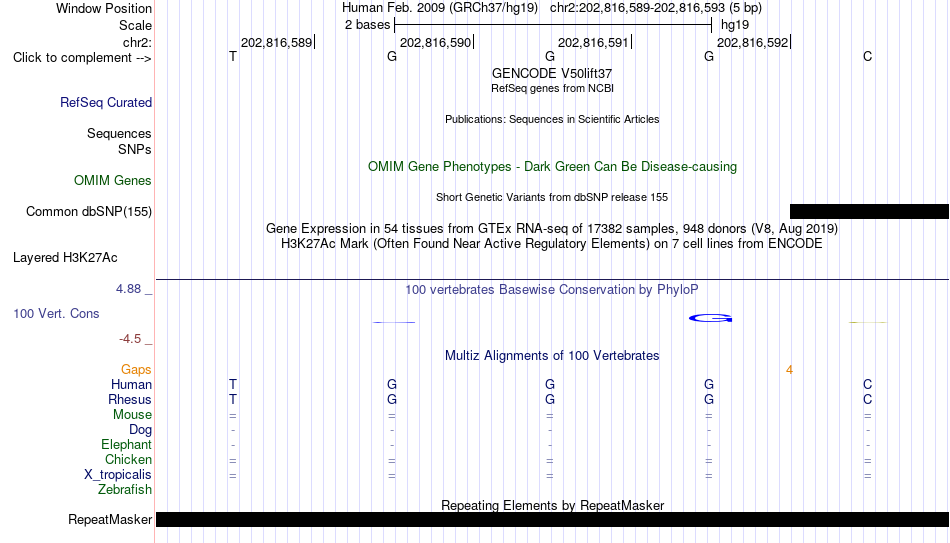
Task: Click the OMIM Genes track label
Action: (113, 181)
